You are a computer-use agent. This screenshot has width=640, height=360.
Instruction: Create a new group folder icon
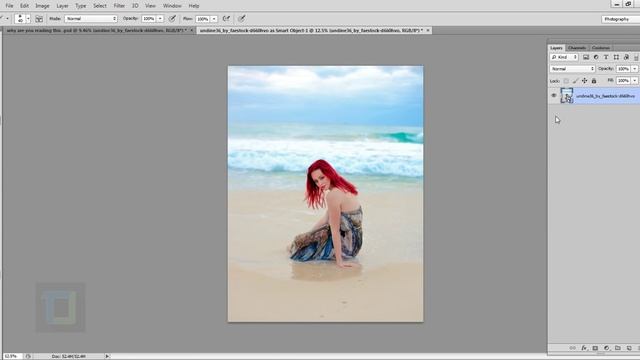point(618,348)
